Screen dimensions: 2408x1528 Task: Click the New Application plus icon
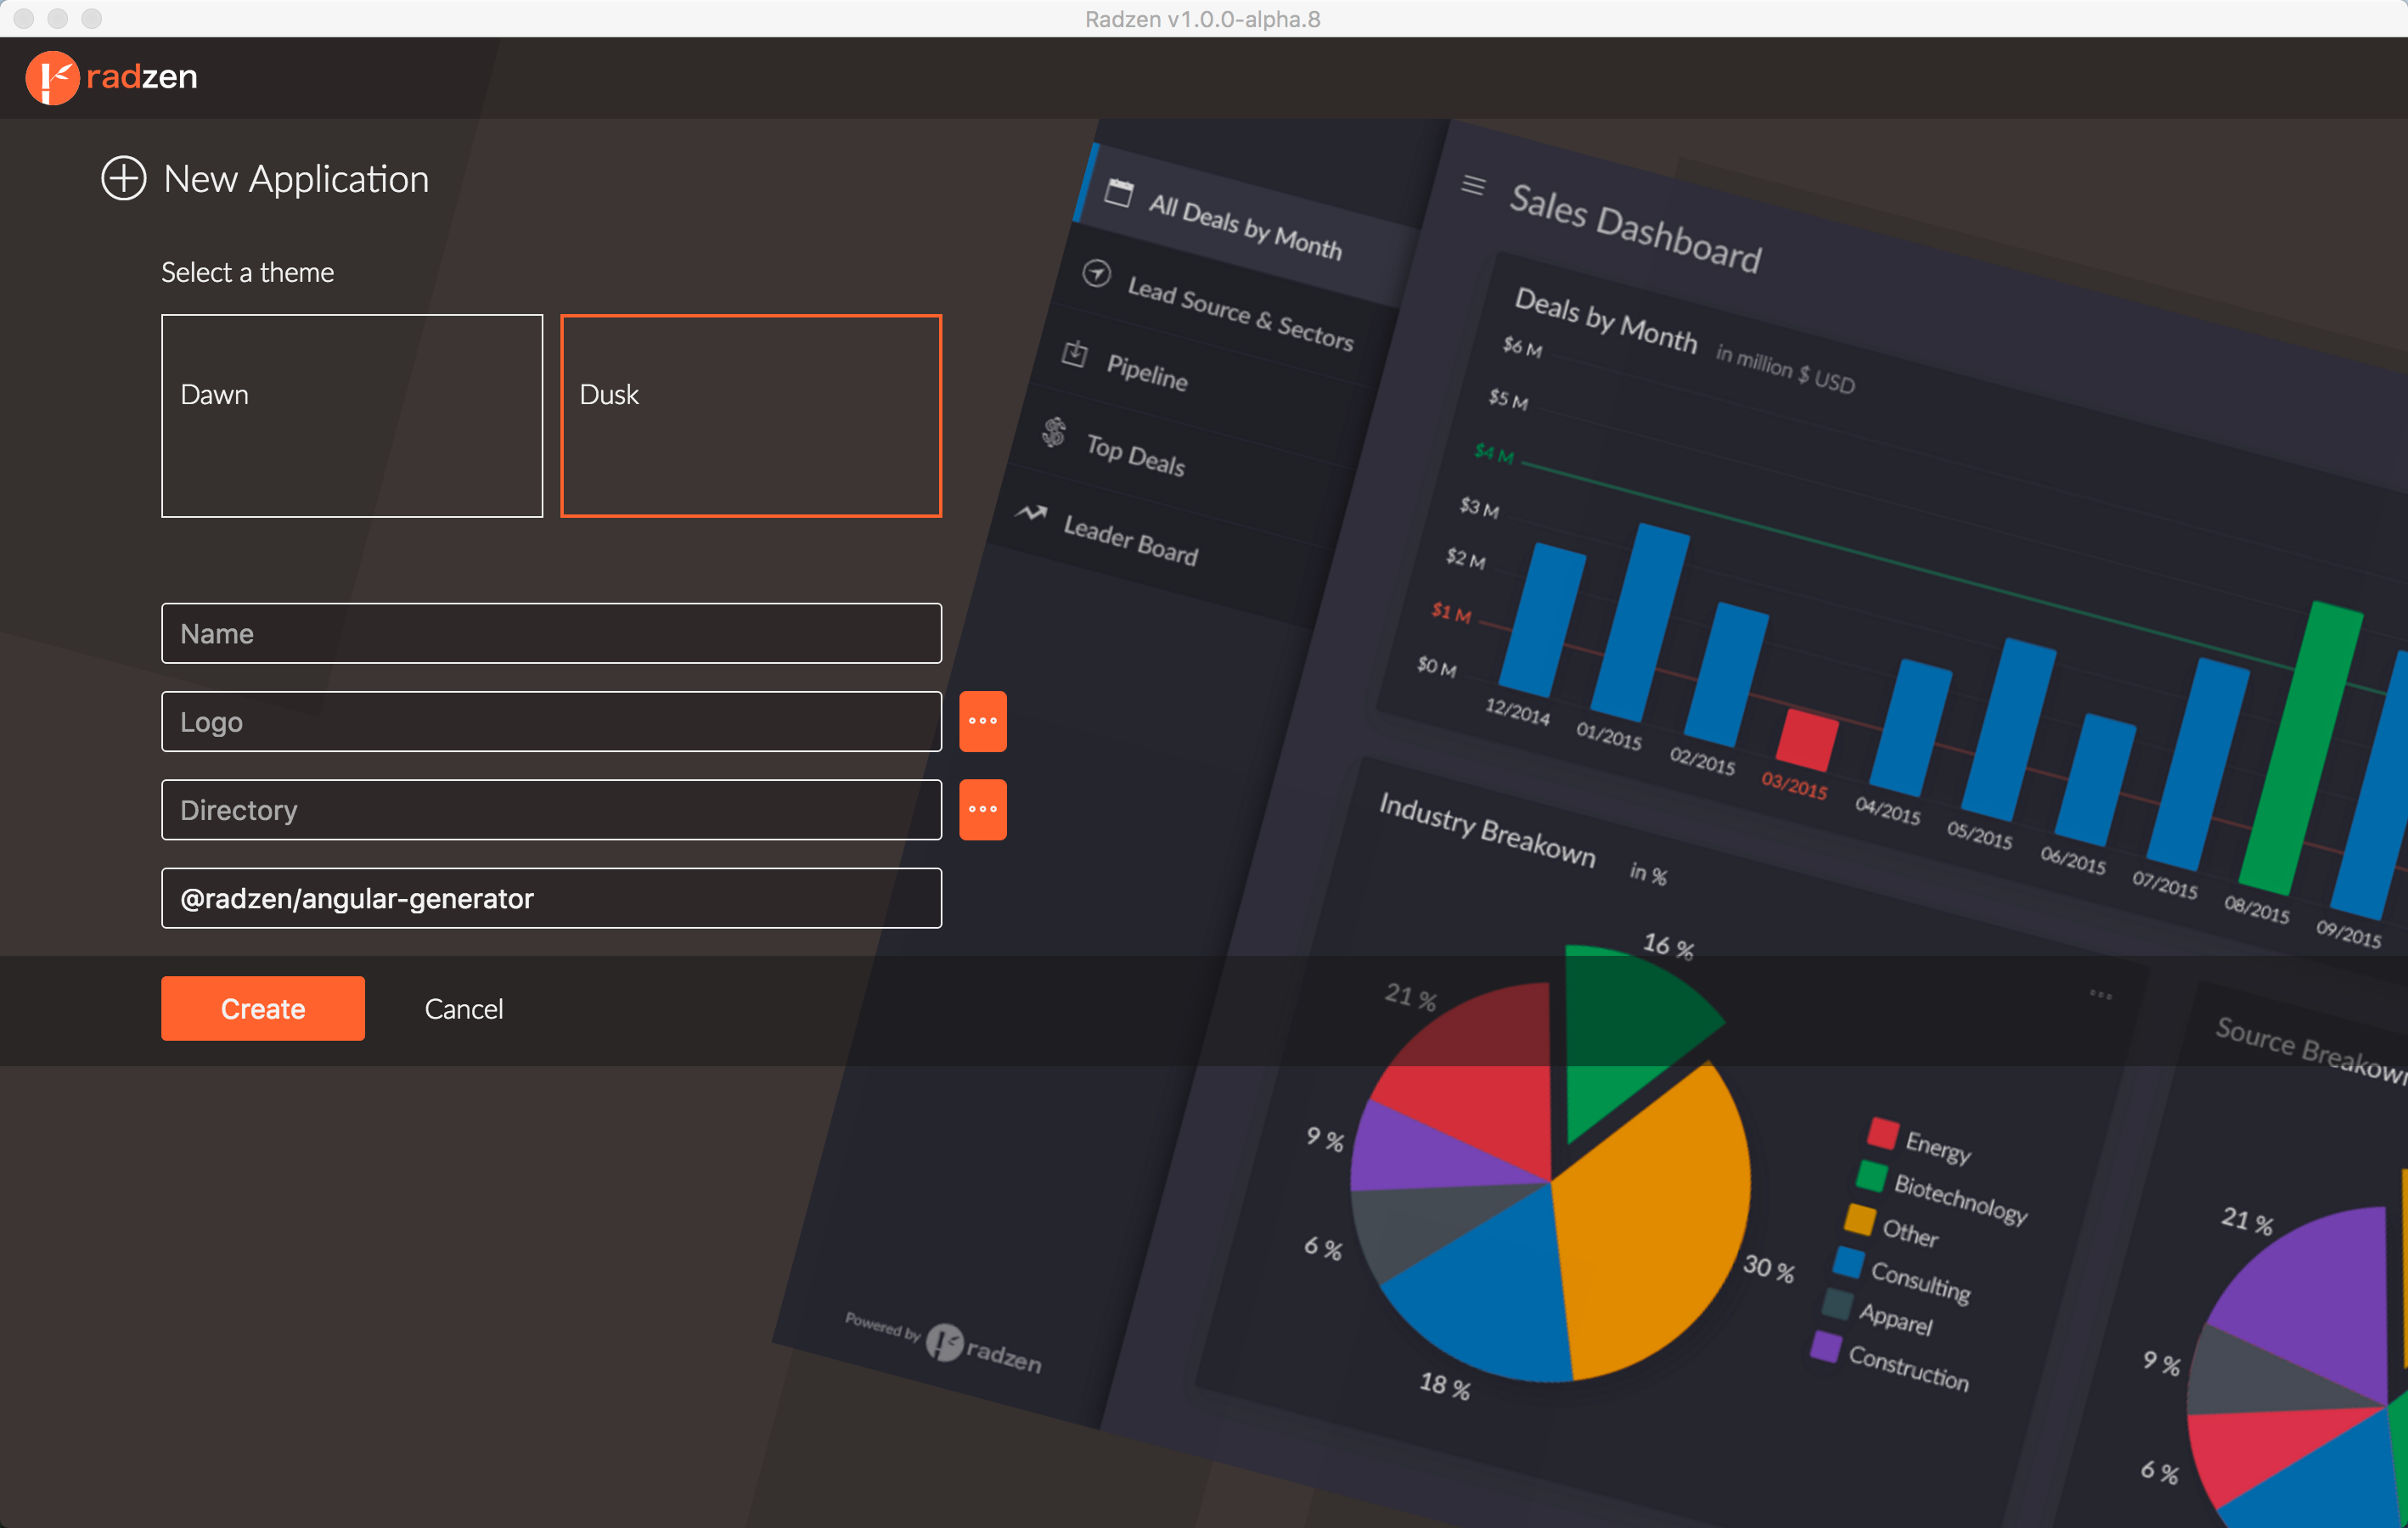click(x=124, y=179)
